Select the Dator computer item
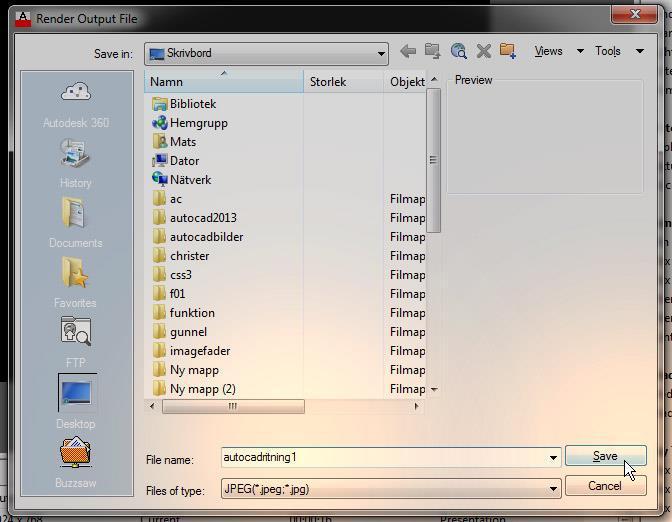Screen dimensions: 672x522 (176, 161)
